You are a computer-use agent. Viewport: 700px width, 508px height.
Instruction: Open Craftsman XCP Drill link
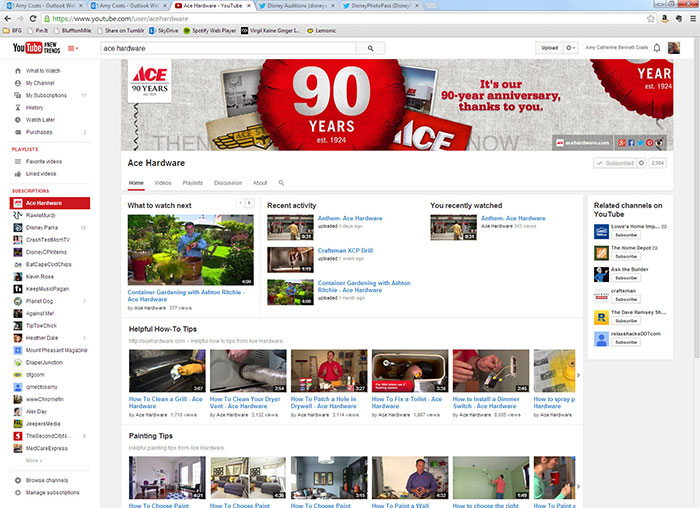(345, 250)
